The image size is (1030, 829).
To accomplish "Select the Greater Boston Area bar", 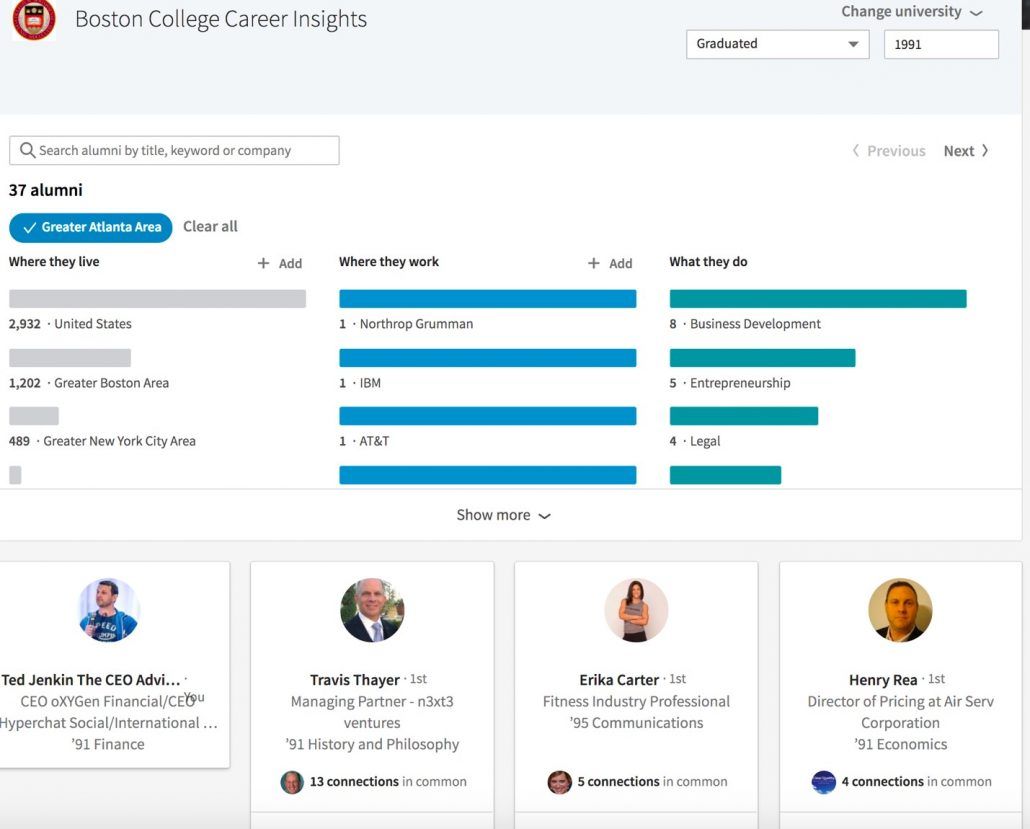I will tap(70, 358).
